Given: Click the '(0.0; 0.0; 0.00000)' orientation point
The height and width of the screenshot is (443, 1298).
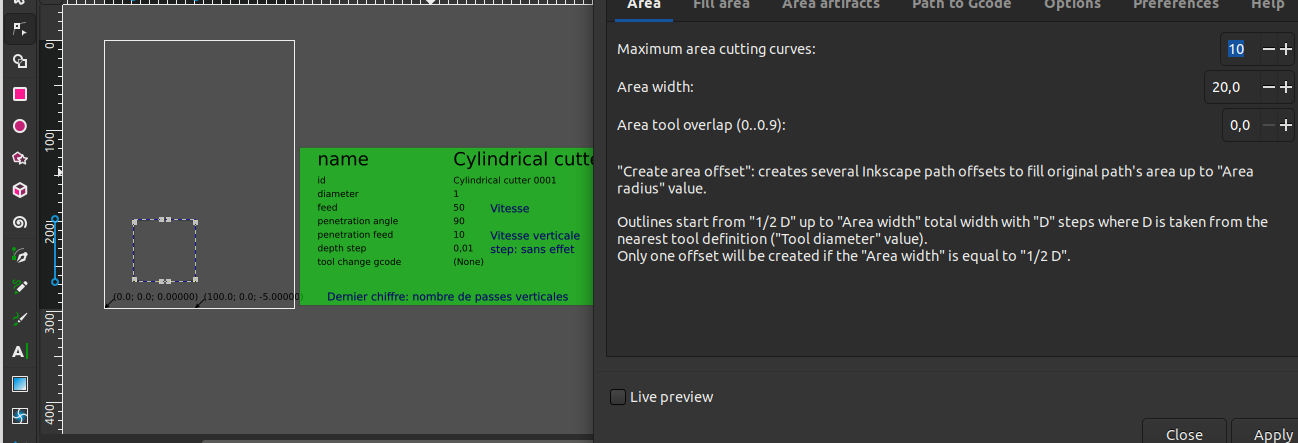Looking at the screenshot, I should point(156,297).
